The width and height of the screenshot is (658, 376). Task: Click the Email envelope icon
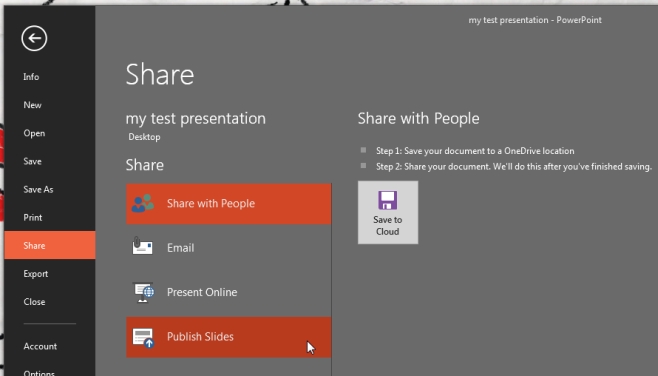(x=142, y=246)
